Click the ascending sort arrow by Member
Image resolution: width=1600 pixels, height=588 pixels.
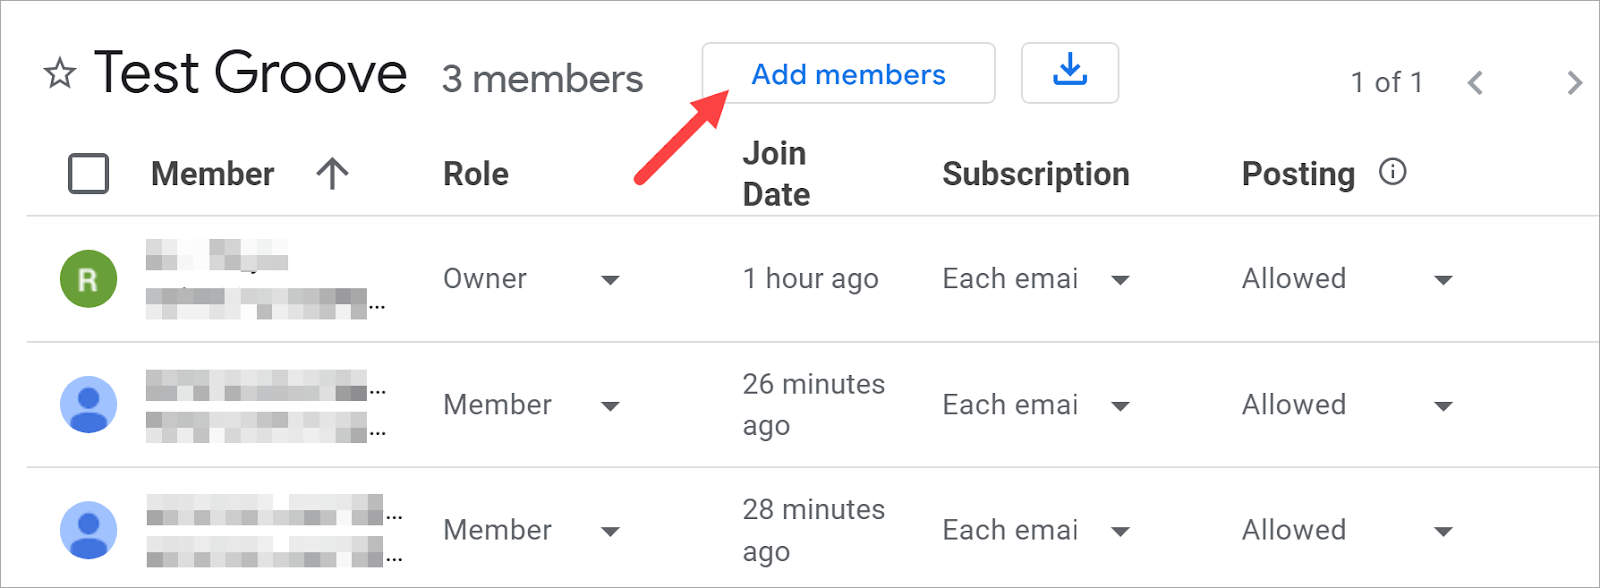[332, 174]
